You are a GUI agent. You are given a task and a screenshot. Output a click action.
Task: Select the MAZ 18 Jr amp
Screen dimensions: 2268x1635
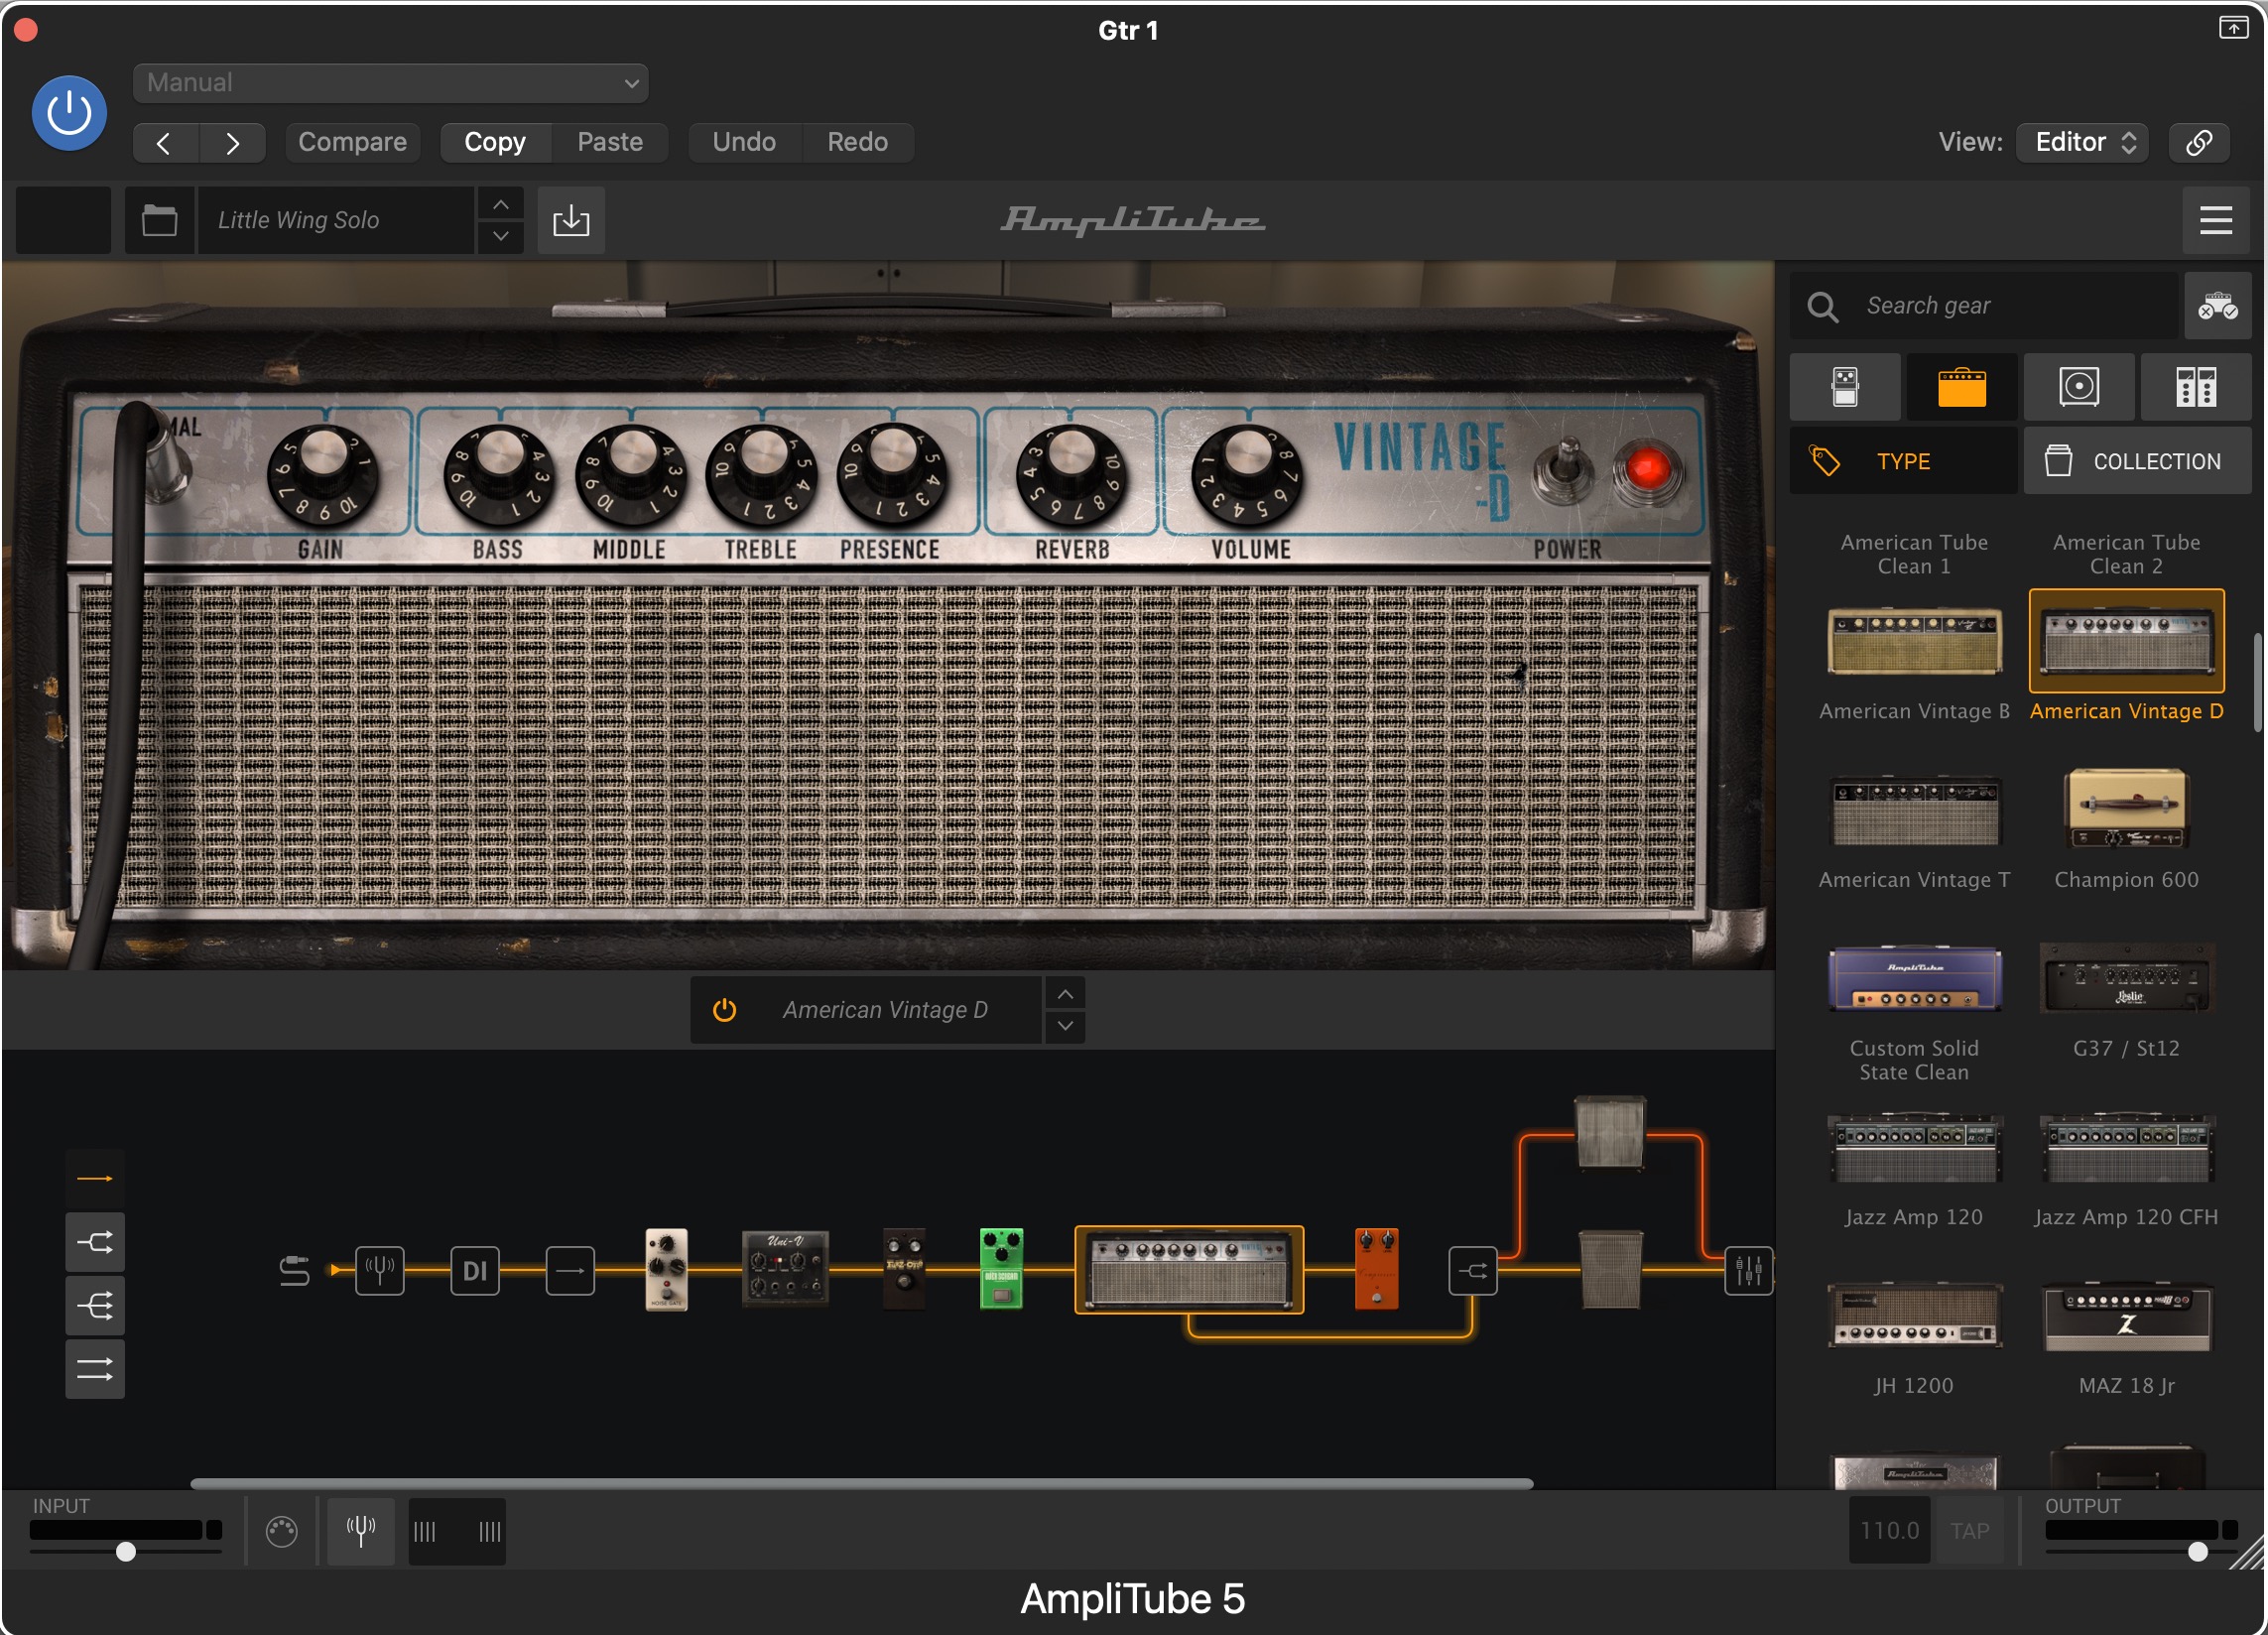pos(2127,1316)
